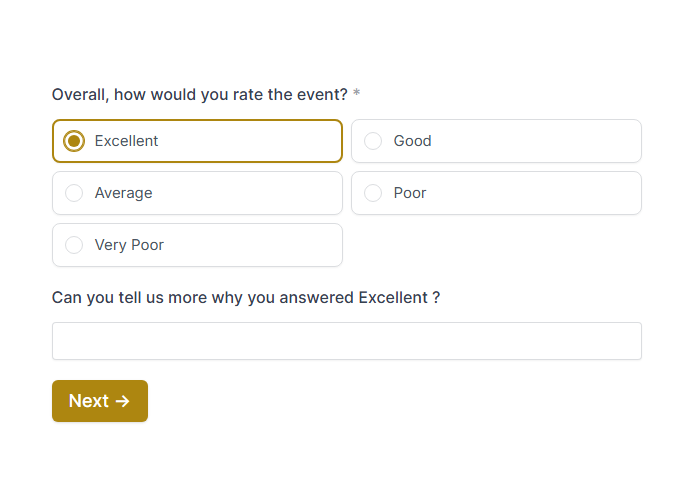Mark the Very Poor radio button circle
The width and height of the screenshot is (690, 498).
tap(74, 245)
